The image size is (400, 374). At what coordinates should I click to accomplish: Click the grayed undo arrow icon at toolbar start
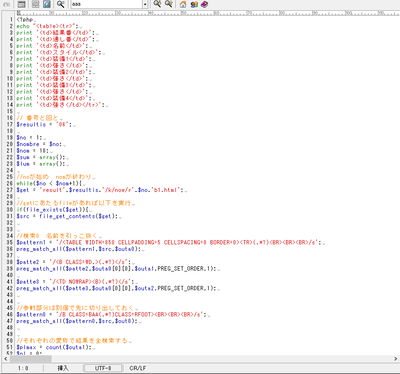6,4
